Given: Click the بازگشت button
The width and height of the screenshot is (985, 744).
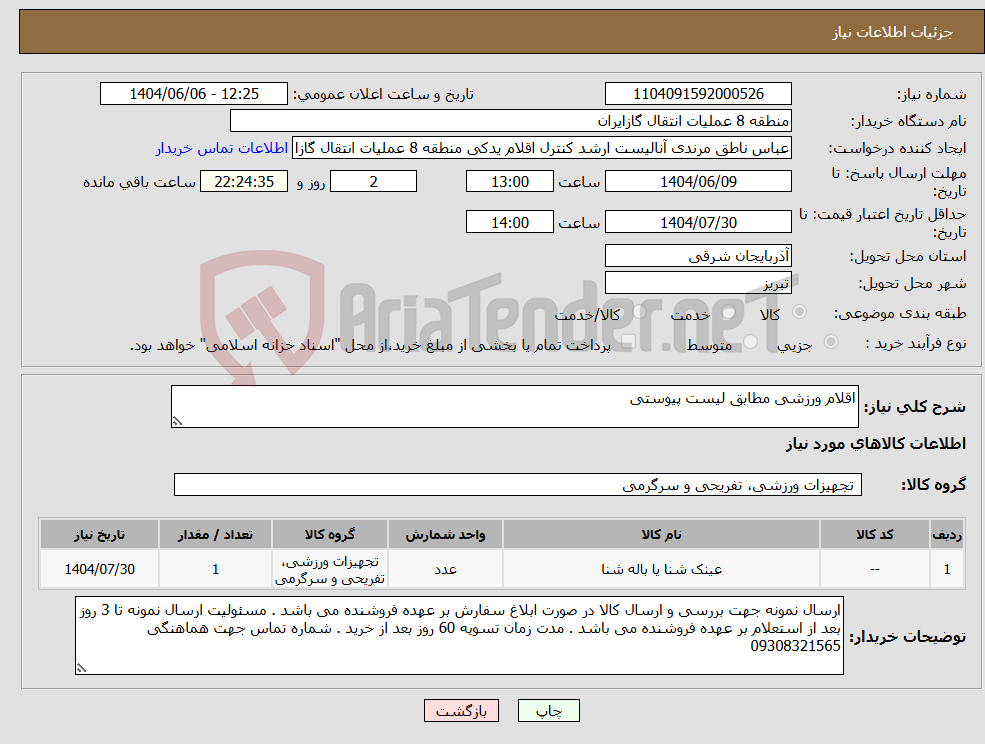Looking at the screenshot, I should [461, 710].
